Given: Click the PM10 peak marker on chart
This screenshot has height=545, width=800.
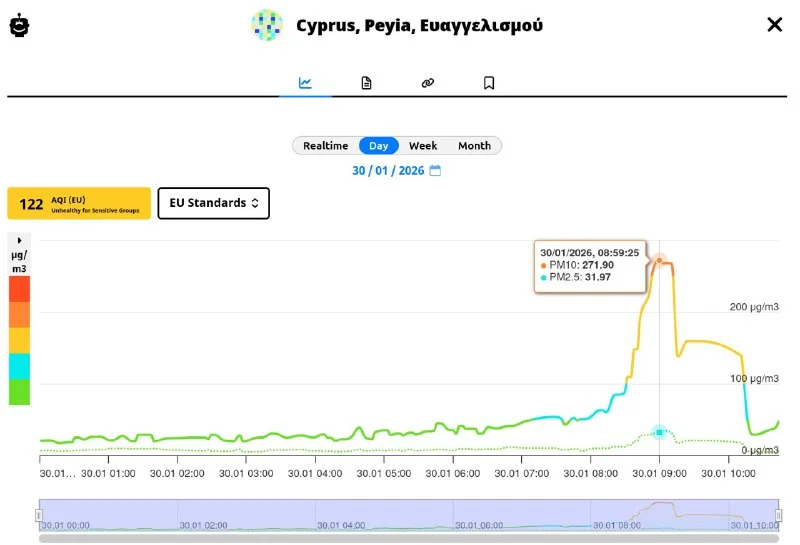Looking at the screenshot, I should click(659, 261).
